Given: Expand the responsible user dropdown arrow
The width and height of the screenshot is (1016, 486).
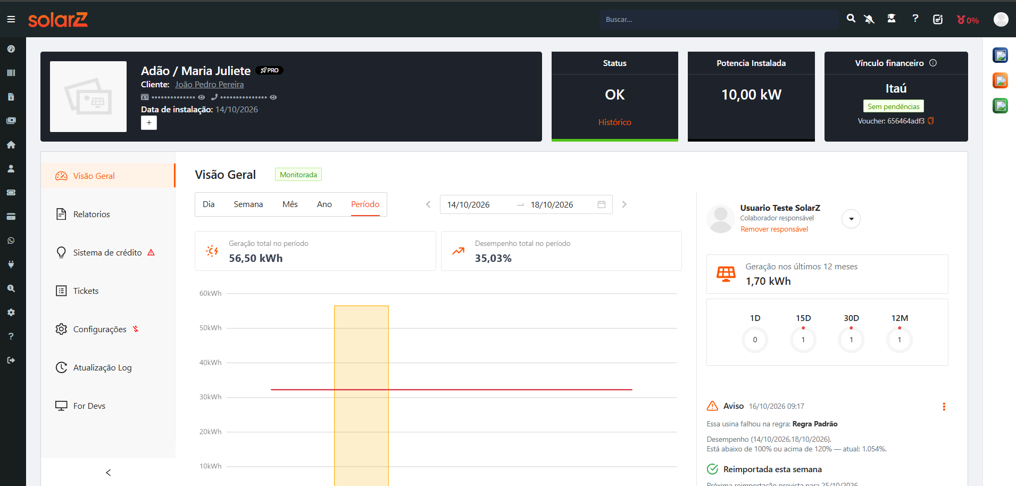Looking at the screenshot, I should pyautogui.click(x=851, y=219).
